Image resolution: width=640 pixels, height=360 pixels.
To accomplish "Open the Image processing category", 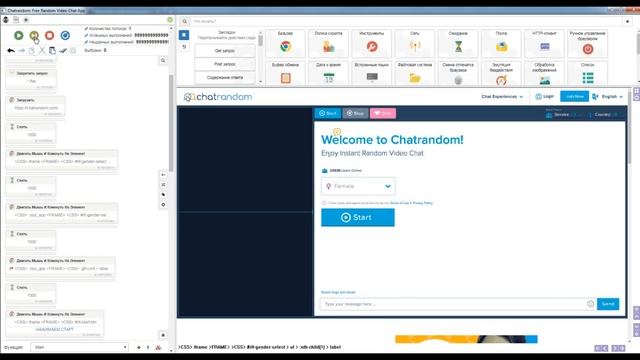I will (544, 73).
